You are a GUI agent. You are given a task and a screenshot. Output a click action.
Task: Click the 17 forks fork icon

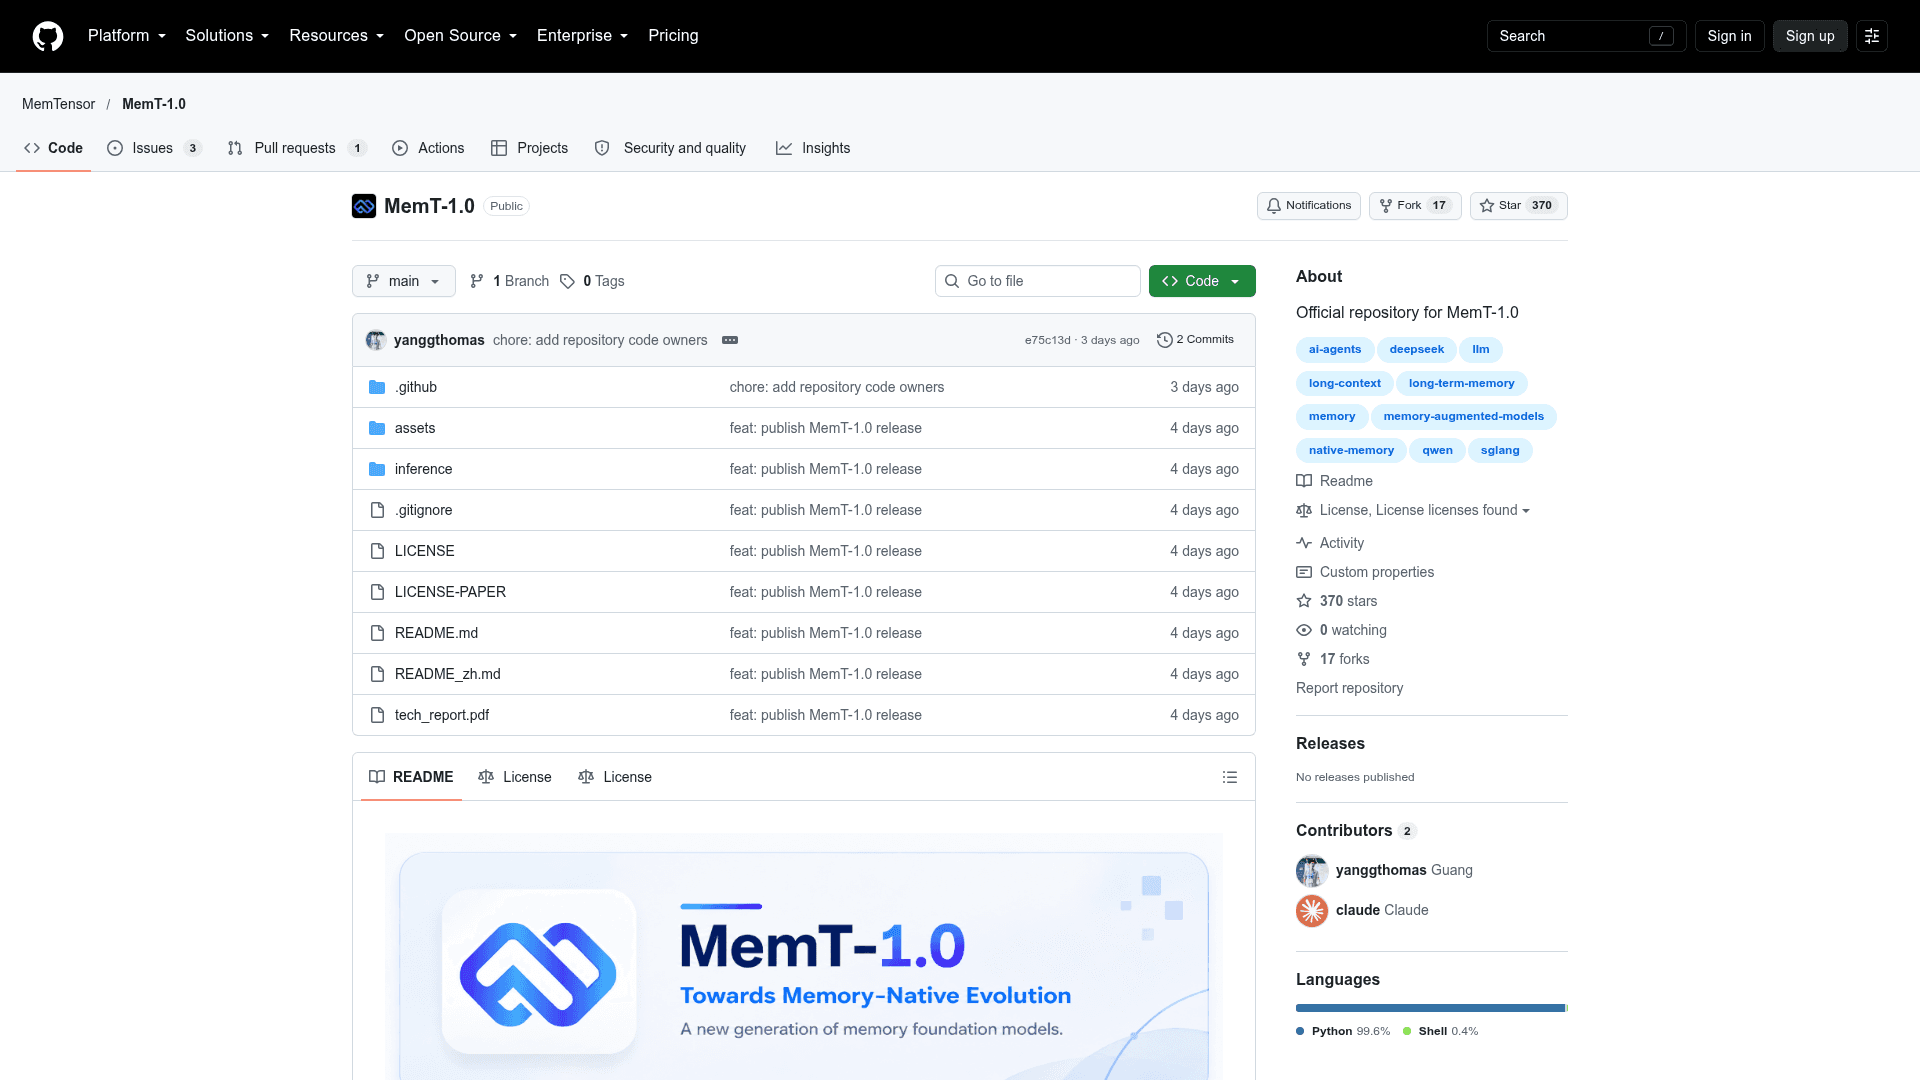pos(1304,659)
